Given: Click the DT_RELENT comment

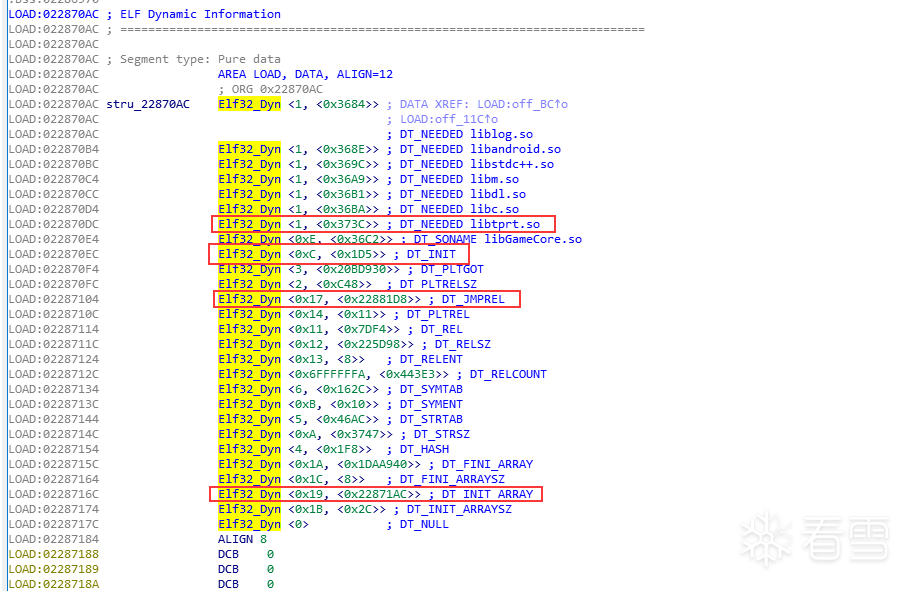Looking at the screenshot, I should point(431,359).
